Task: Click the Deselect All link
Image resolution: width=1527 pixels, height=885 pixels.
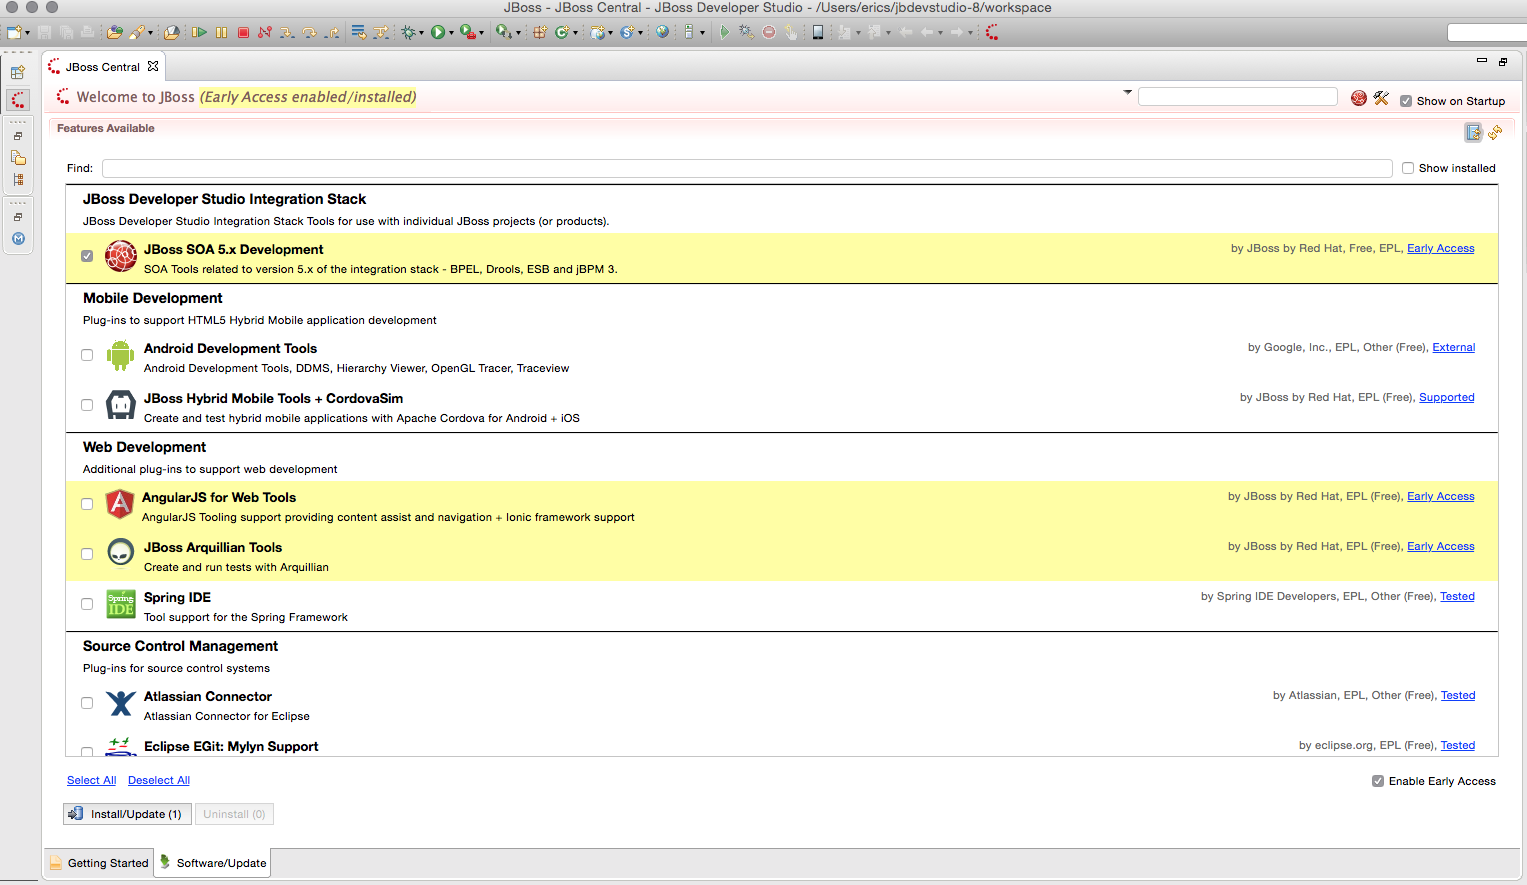Action: pos(159,780)
